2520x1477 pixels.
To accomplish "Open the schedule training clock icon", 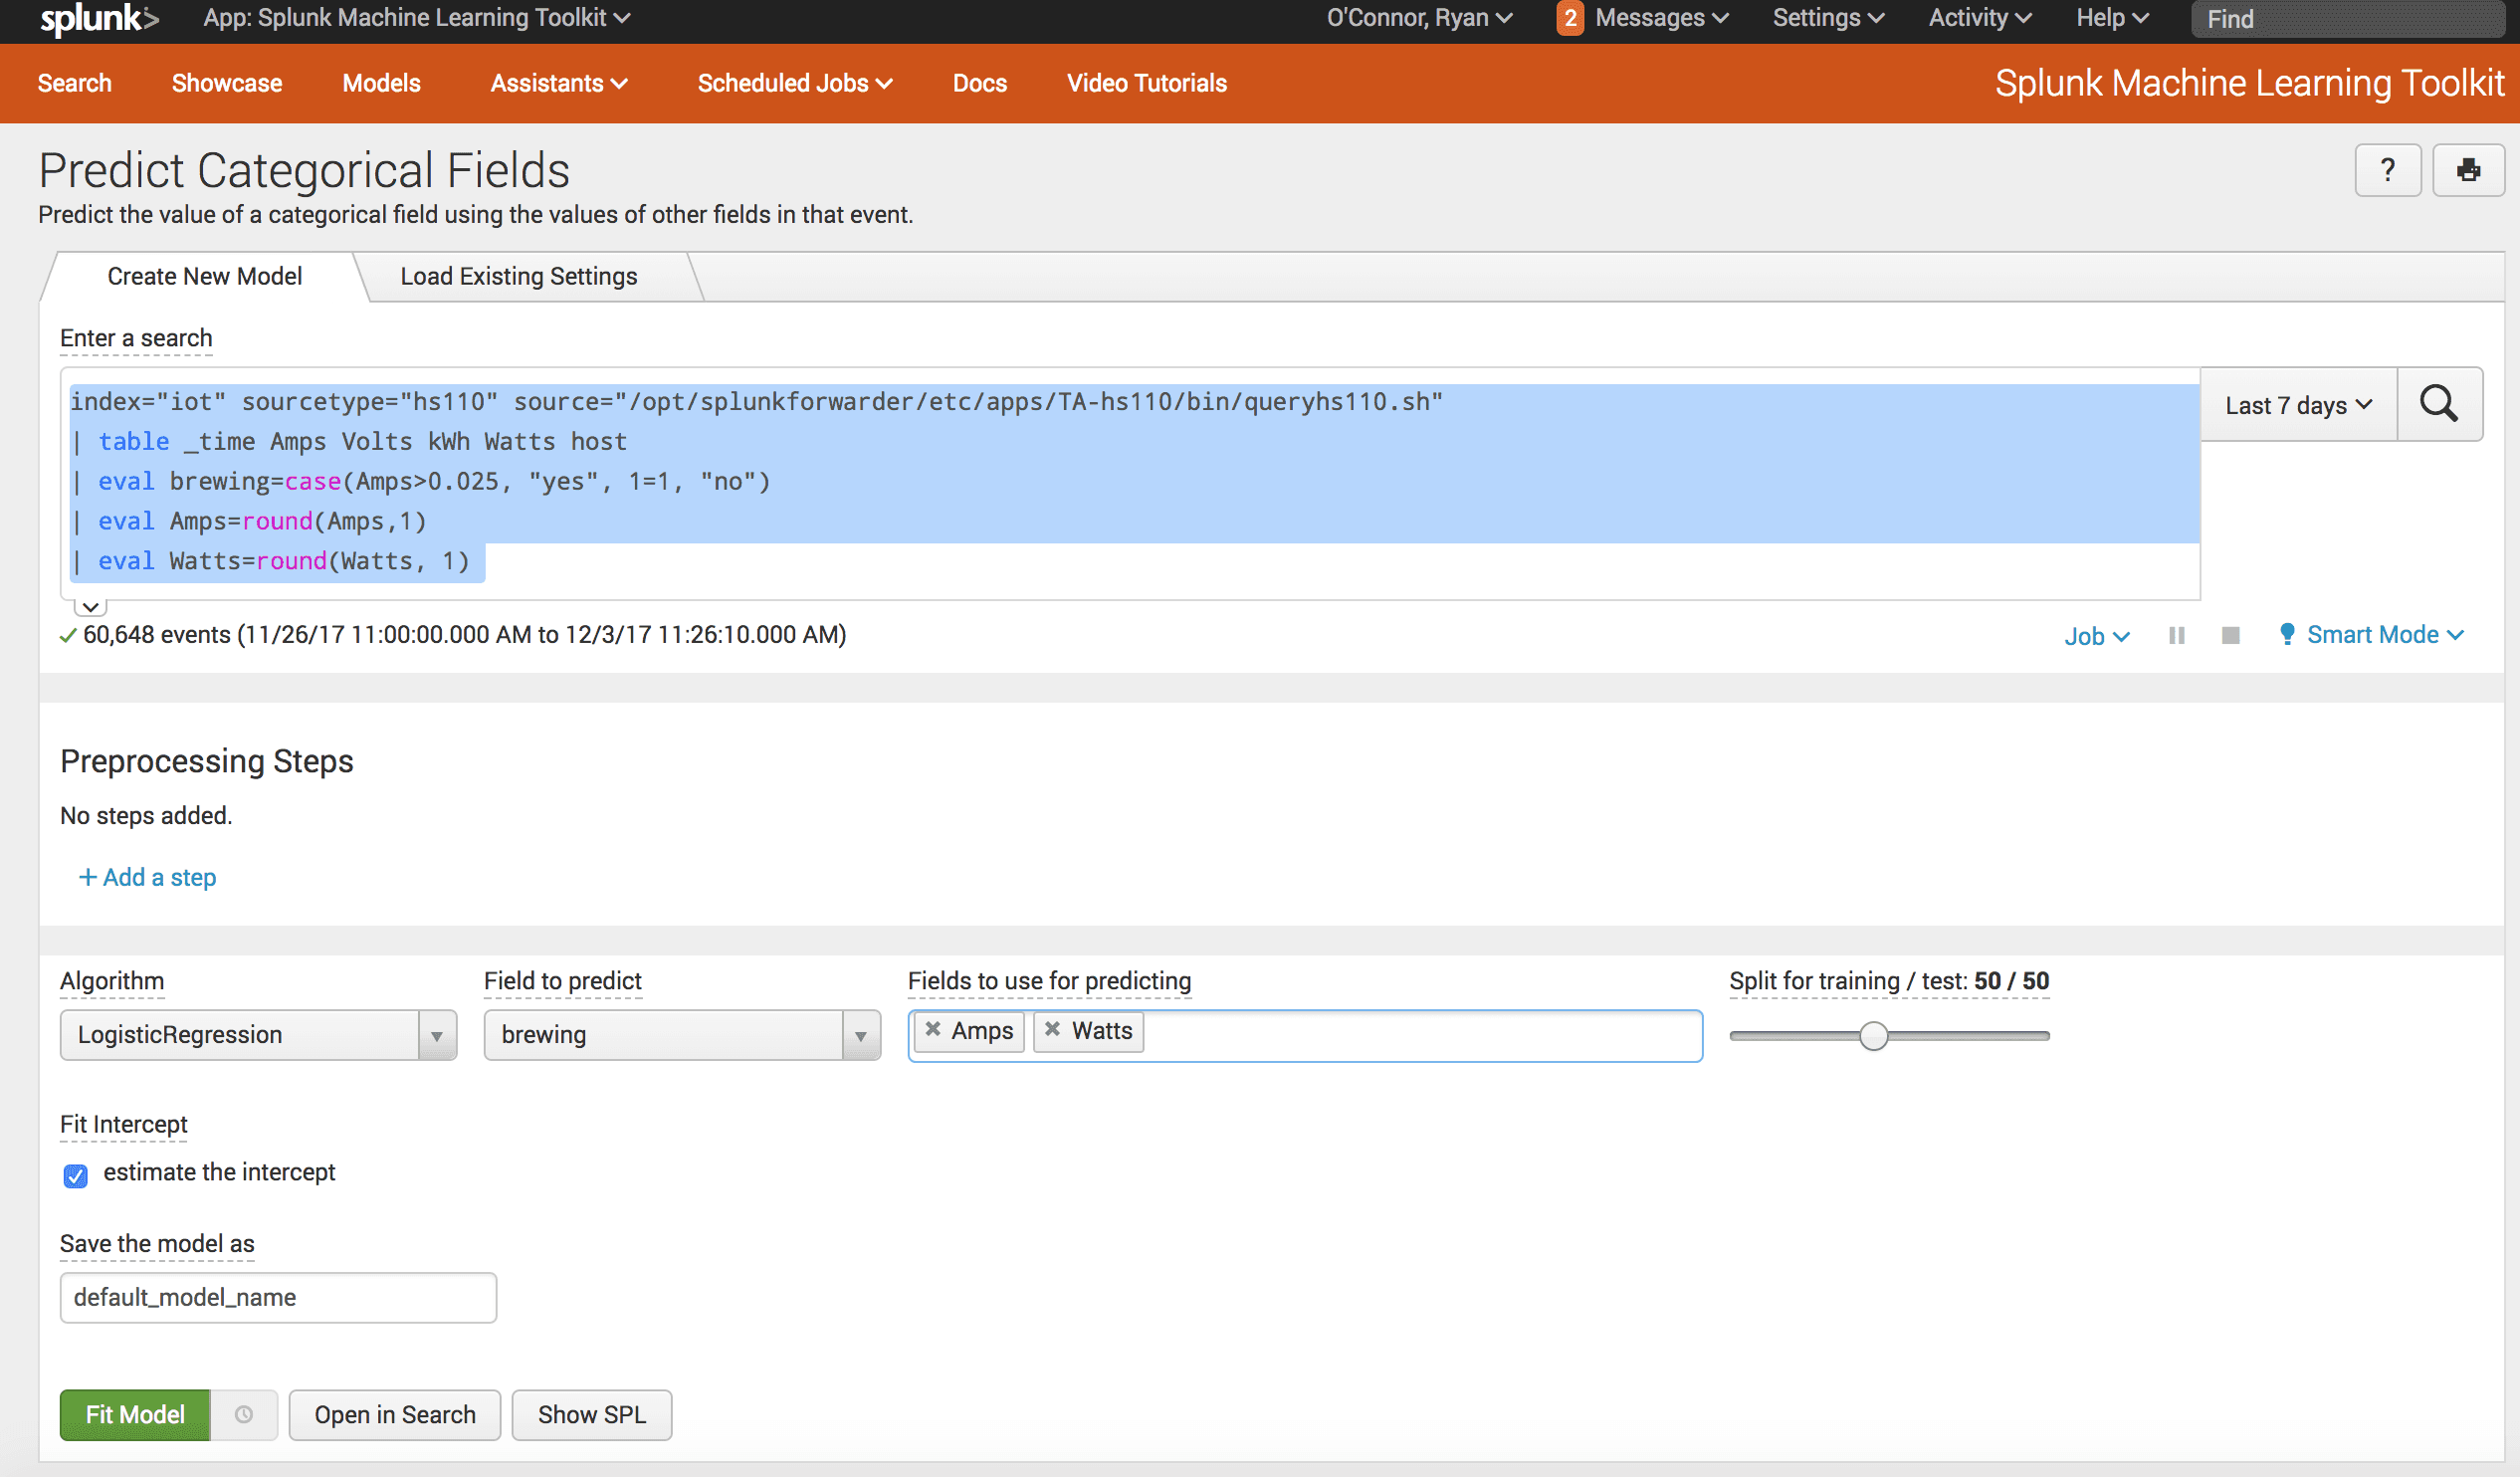I will pos(244,1414).
